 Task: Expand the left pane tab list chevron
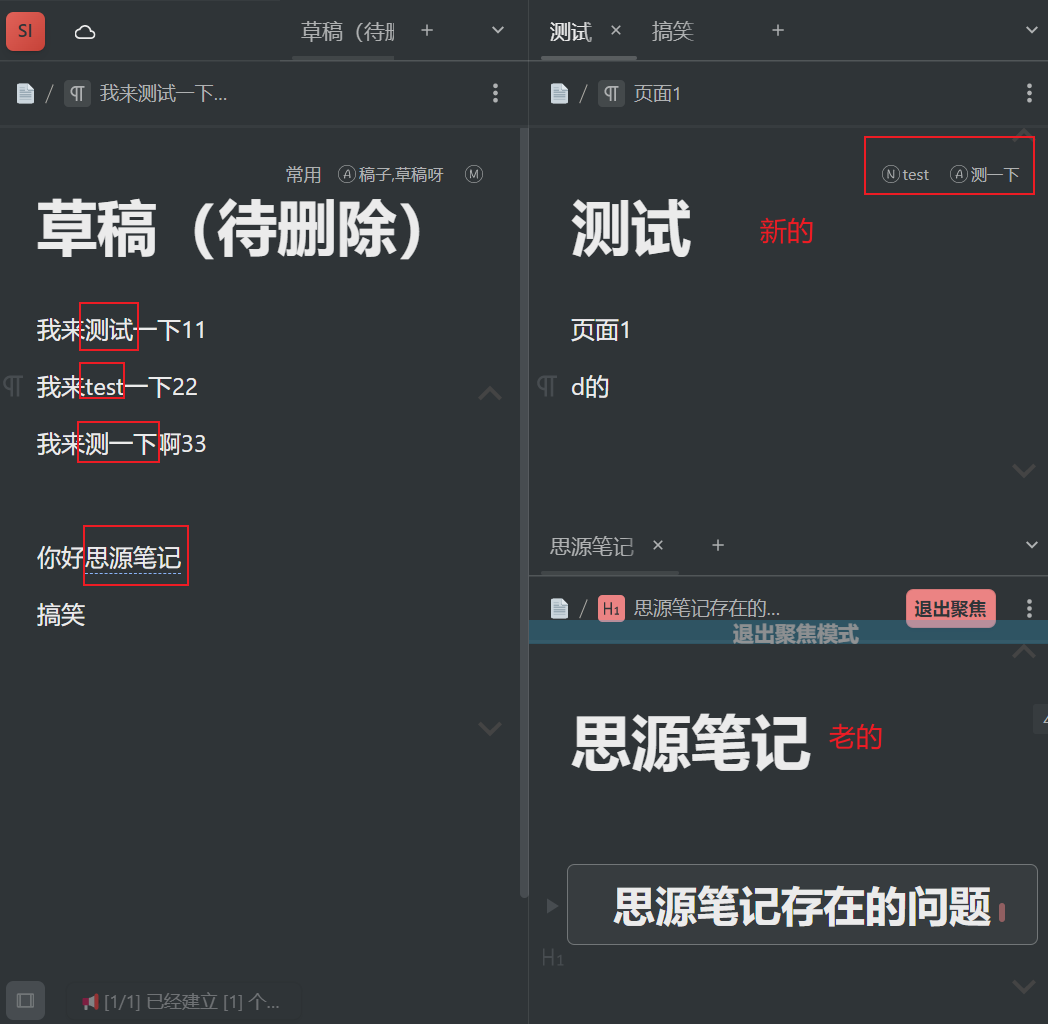(498, 30)
